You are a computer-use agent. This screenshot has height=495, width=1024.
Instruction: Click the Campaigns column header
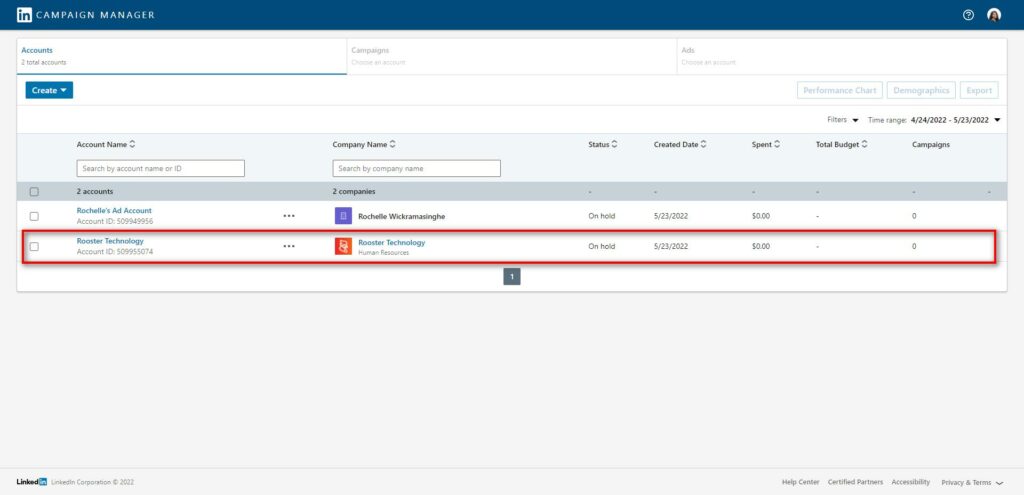[x=931, y=144]
